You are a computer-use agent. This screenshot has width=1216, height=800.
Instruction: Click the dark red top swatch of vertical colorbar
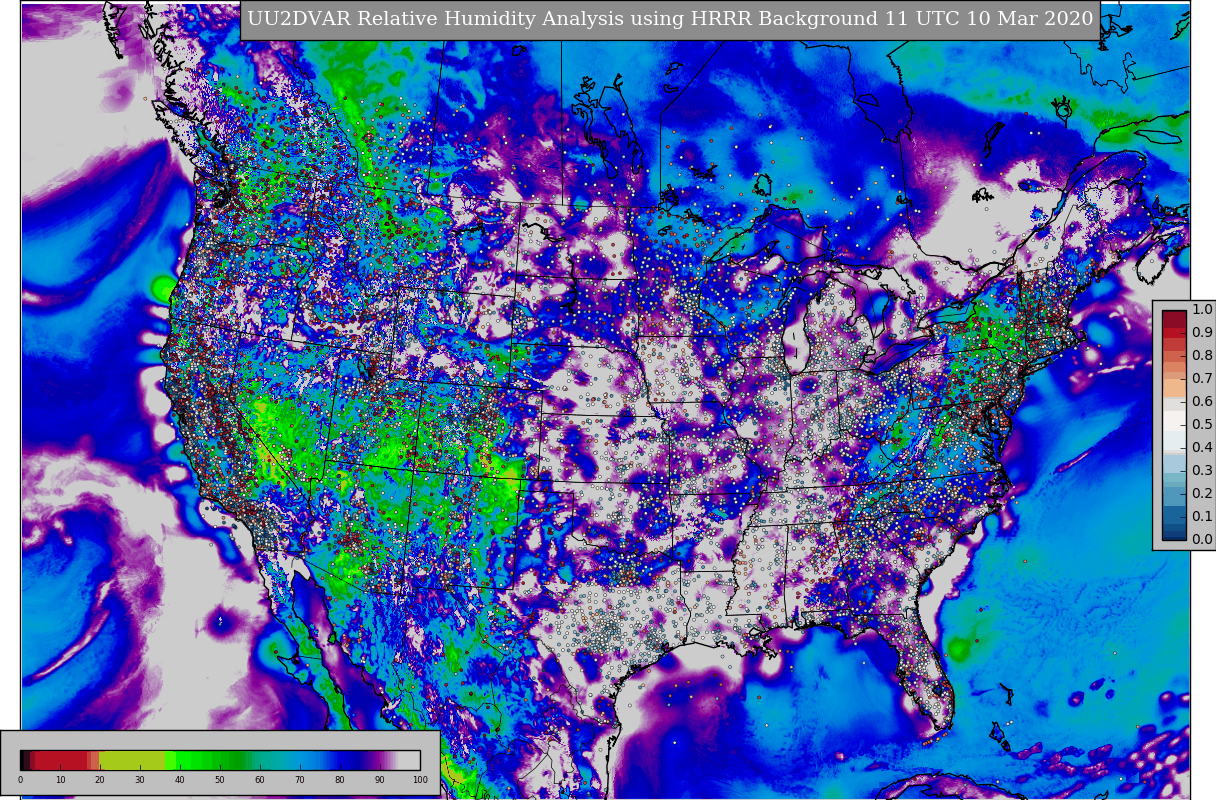(x=1174, y=319)
